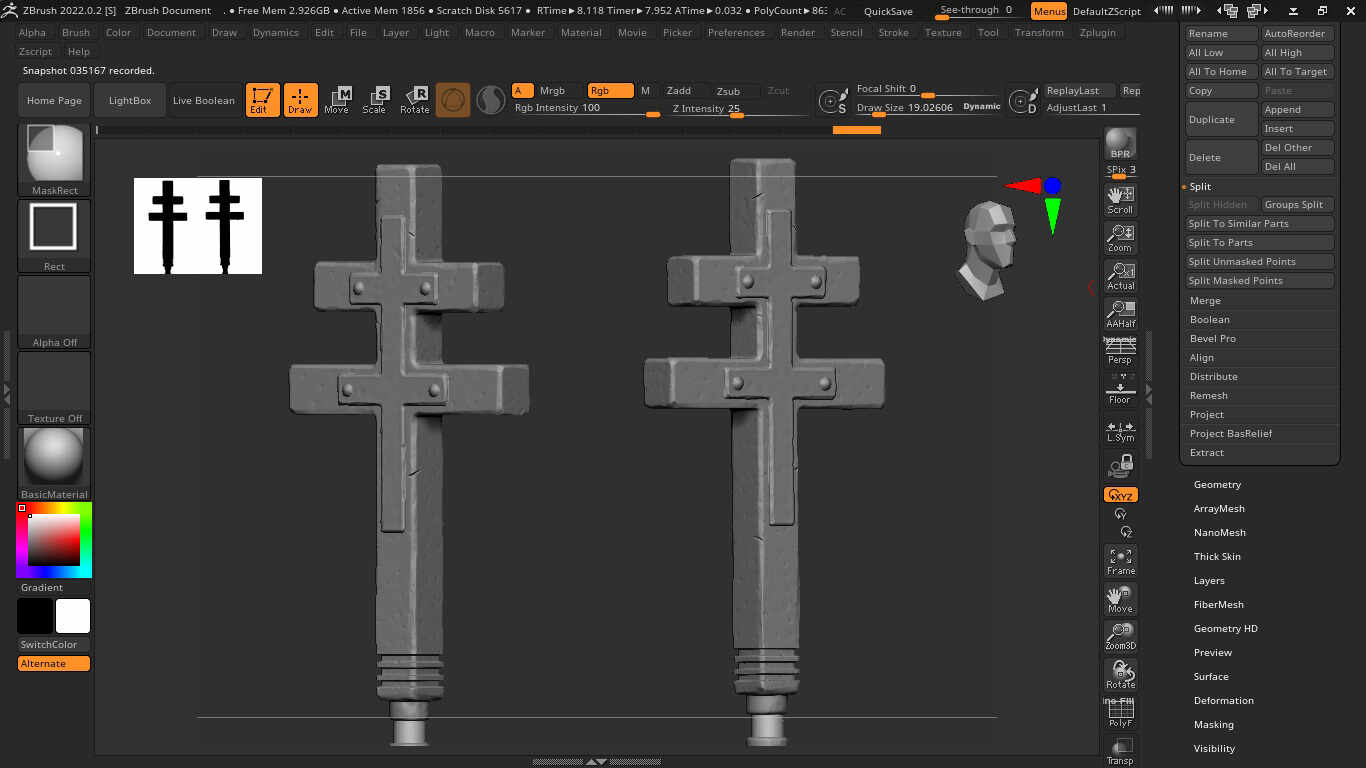Toggle the Zadd mode
The image size is (1366, 768).
679,91
